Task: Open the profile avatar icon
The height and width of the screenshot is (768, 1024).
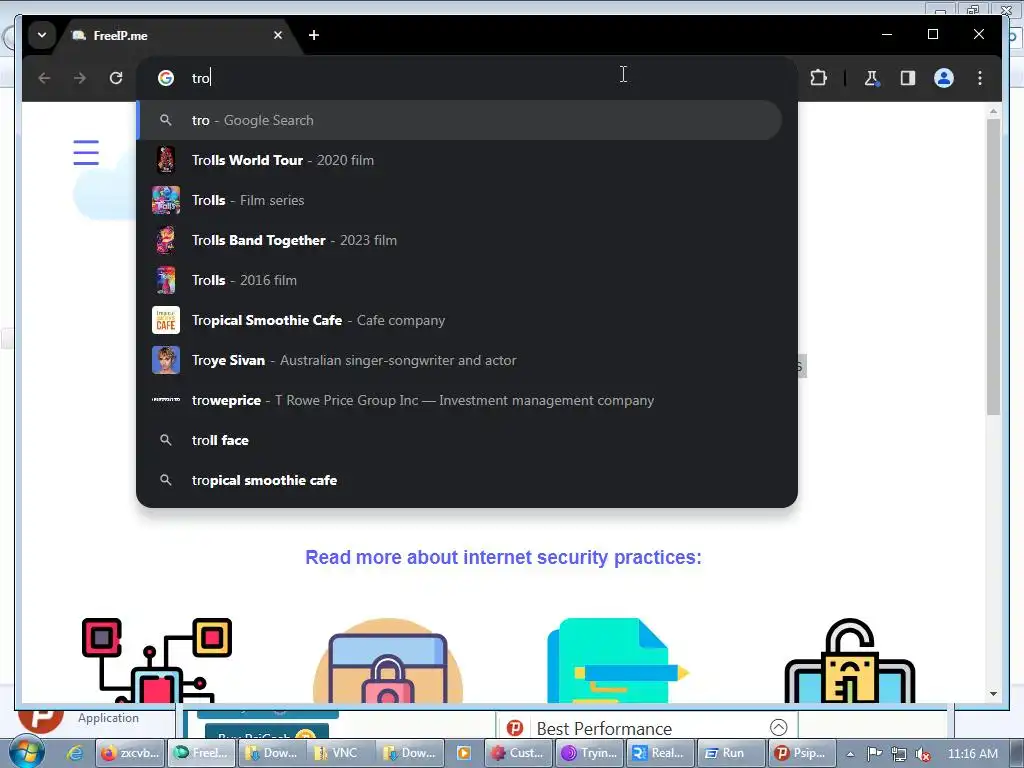Action: [944, 78]
